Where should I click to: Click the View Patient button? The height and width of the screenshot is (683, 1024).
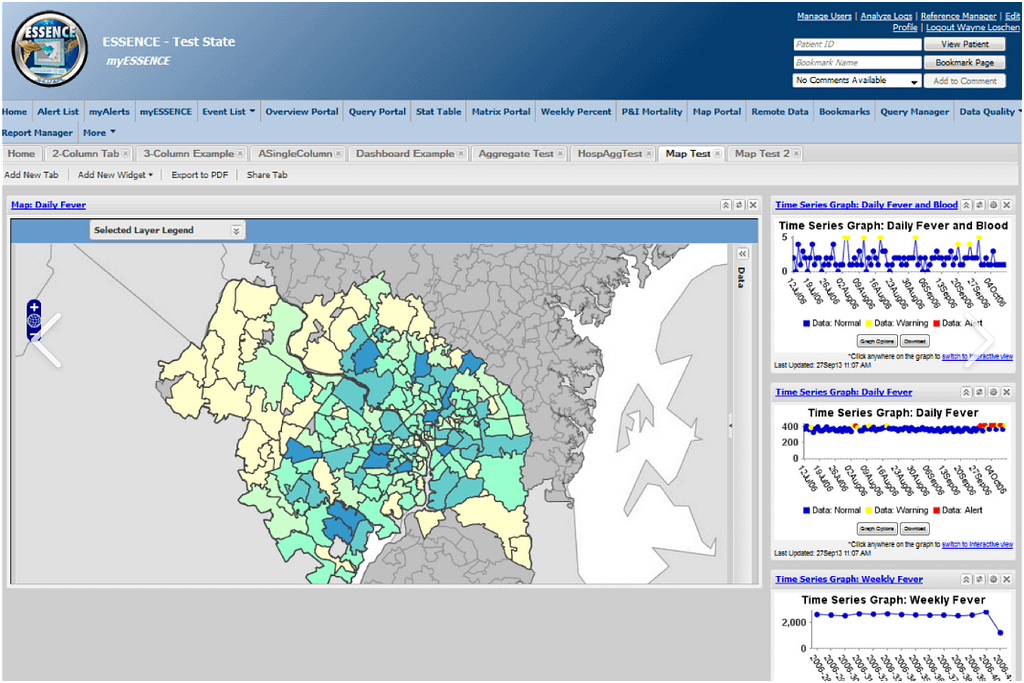(x=964, y=45)
